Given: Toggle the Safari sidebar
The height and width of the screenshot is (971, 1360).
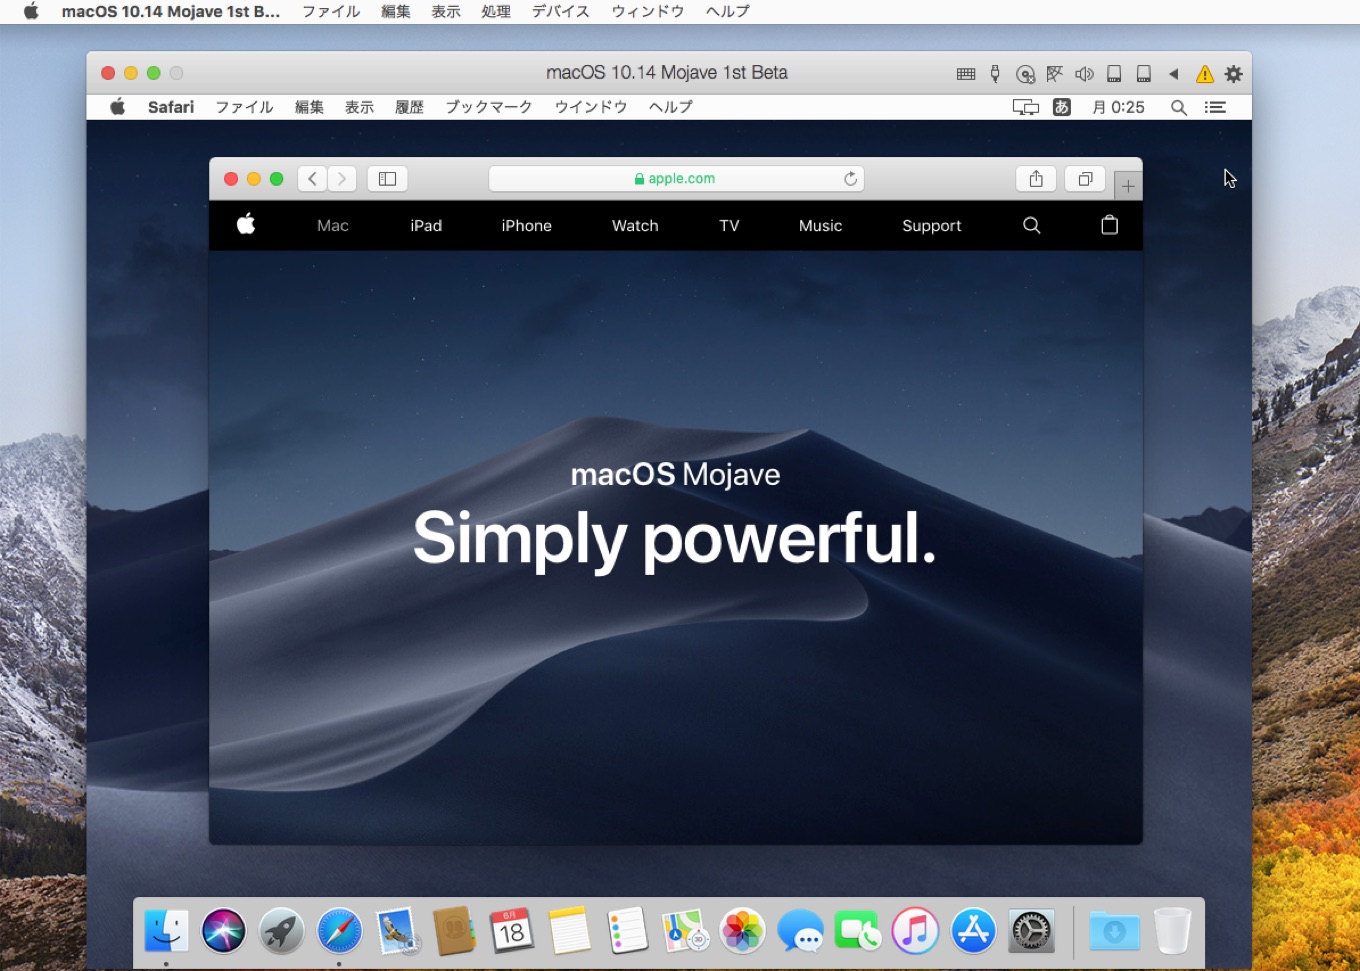Looking at the screenshot, I should pyautogui.click(x=388, y=179).
